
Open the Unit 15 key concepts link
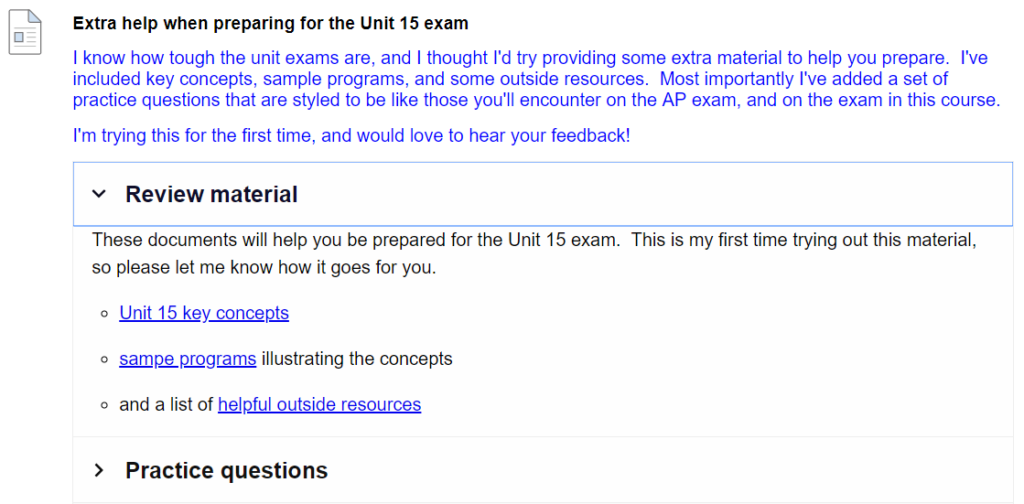(x=204, y=313)
